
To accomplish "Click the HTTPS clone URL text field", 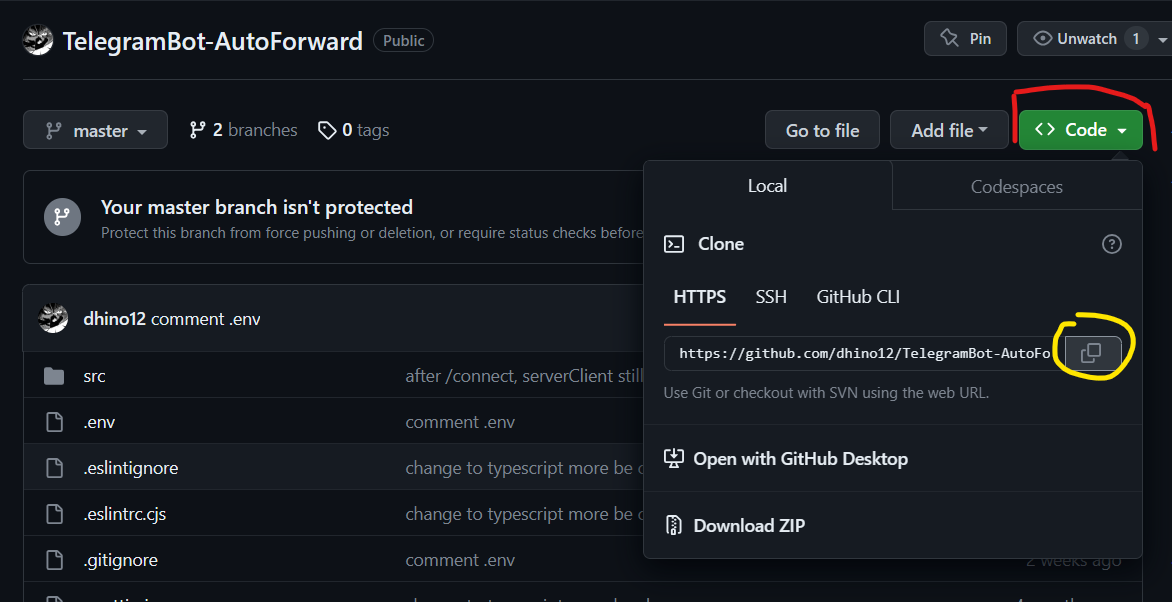I will click(x=860, y=353).
